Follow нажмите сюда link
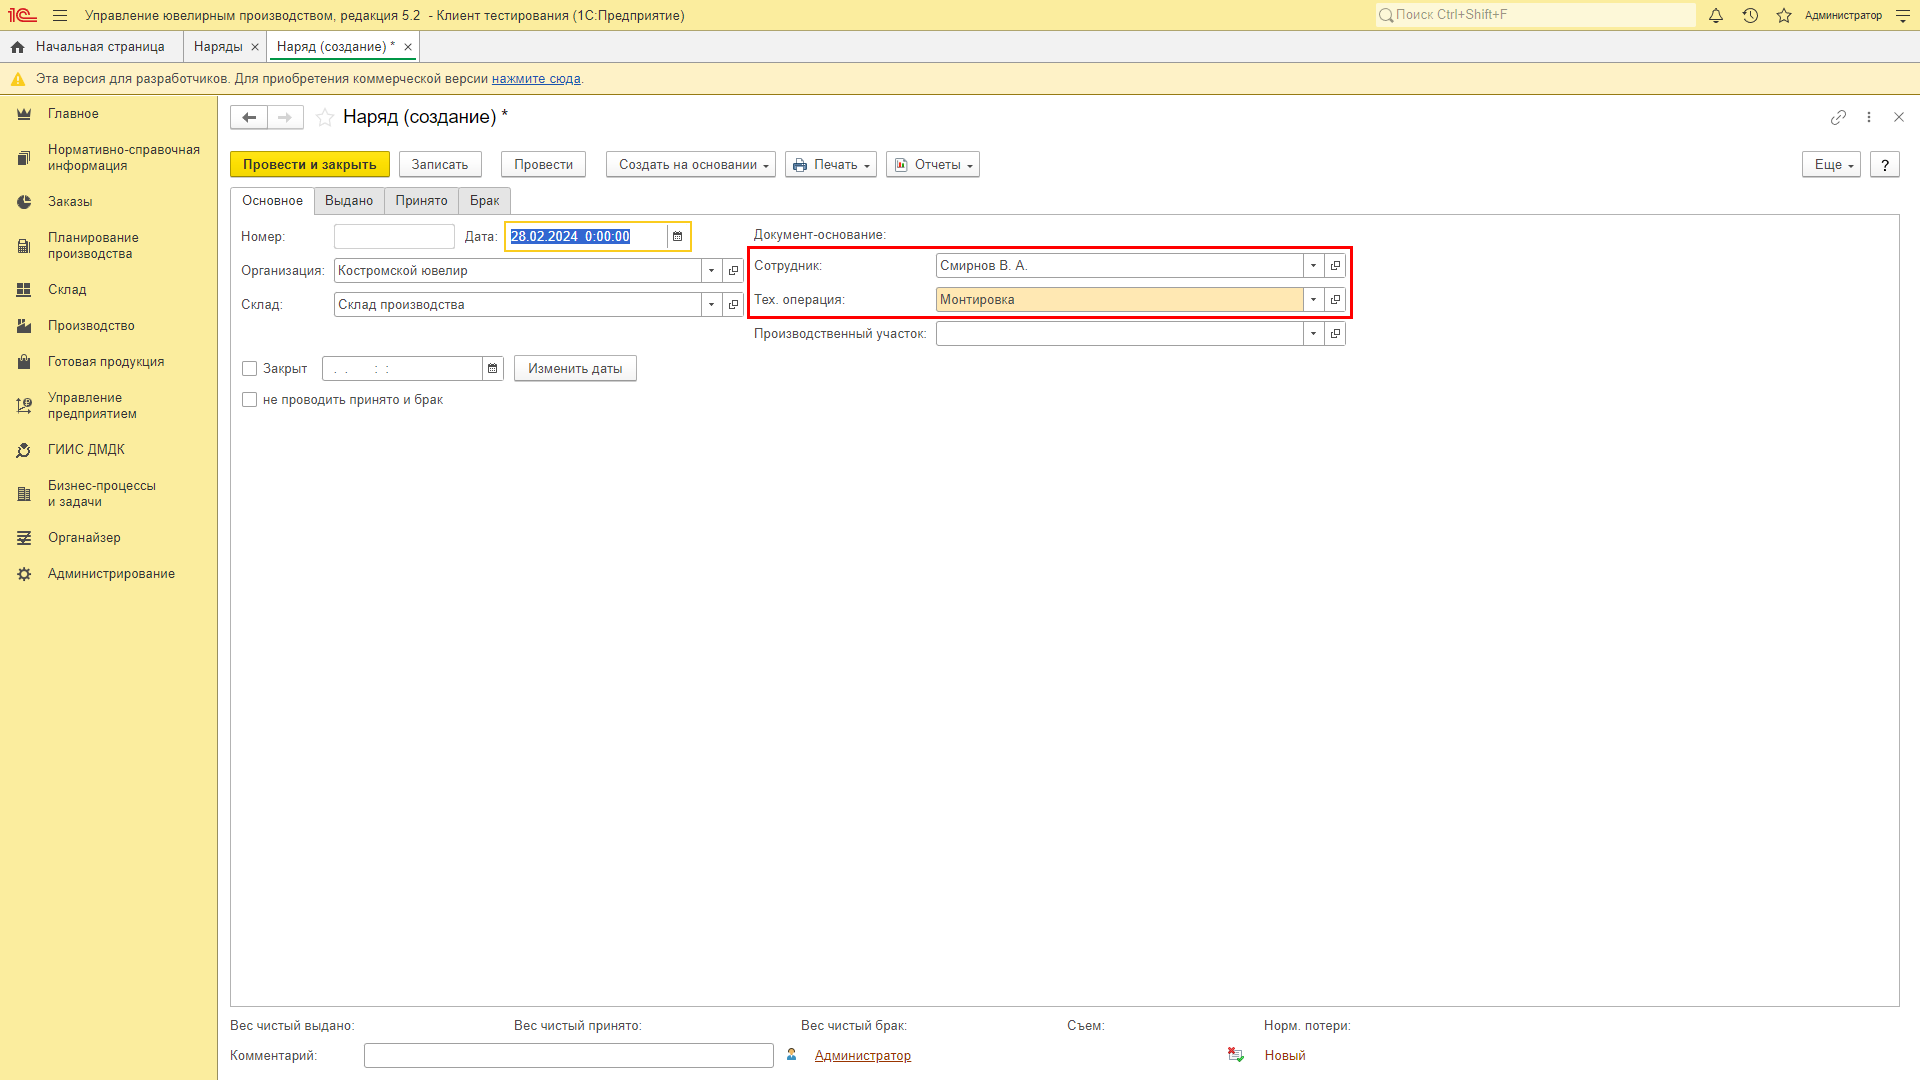The width and height of the screenshot is (1920, 1080). pyautogui.click(x=536, y=79)
